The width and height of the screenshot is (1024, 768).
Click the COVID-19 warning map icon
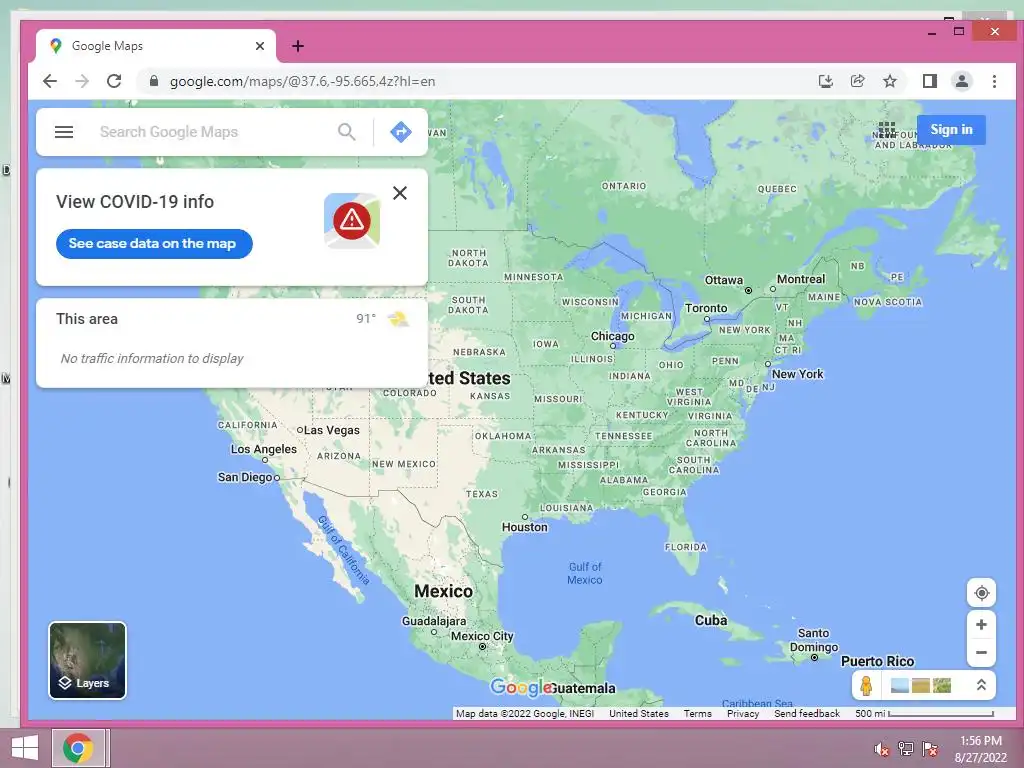point(352,221)
